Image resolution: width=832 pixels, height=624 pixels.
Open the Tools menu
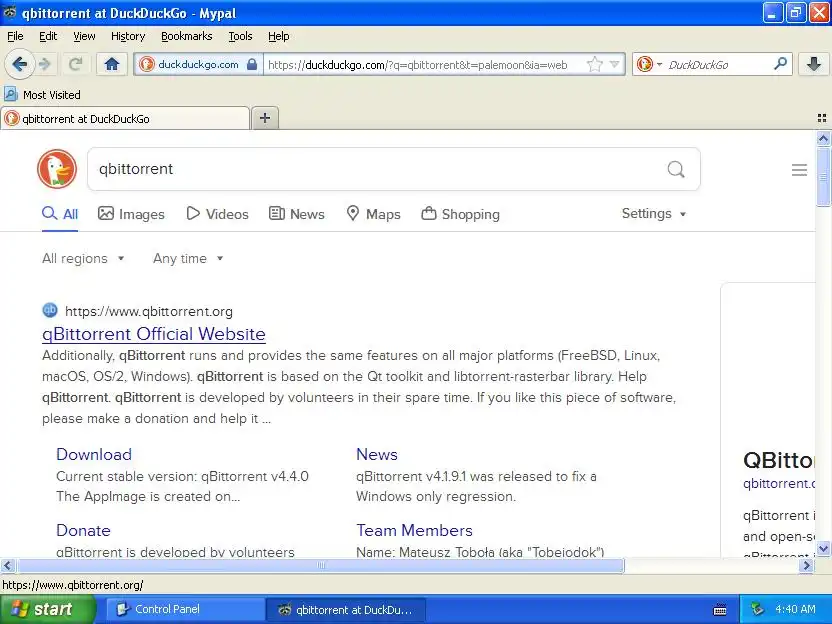(x=240, y=36)
